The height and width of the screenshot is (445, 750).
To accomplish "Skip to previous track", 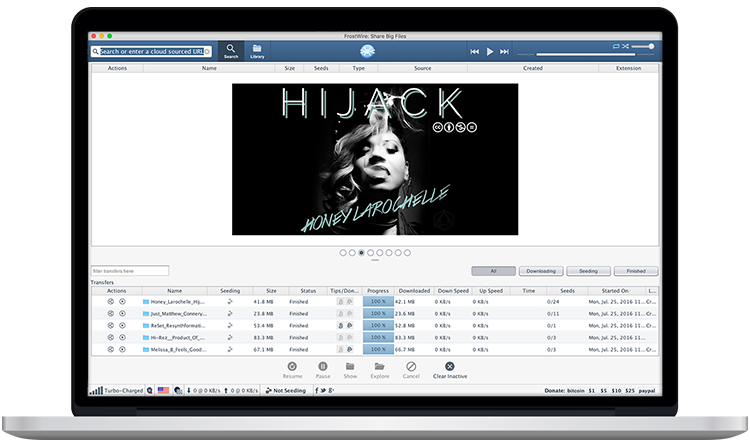I will pos(474,51).
